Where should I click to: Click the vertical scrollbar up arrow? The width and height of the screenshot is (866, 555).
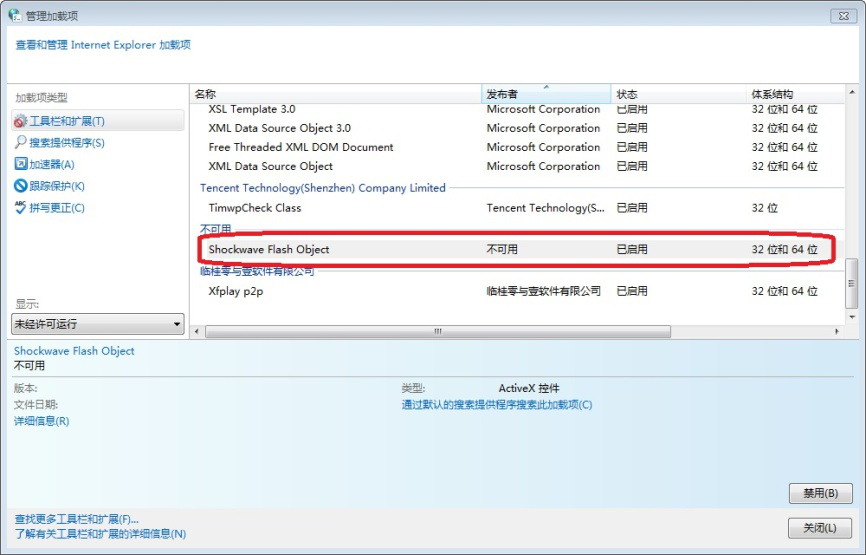[x=852, y=92]
